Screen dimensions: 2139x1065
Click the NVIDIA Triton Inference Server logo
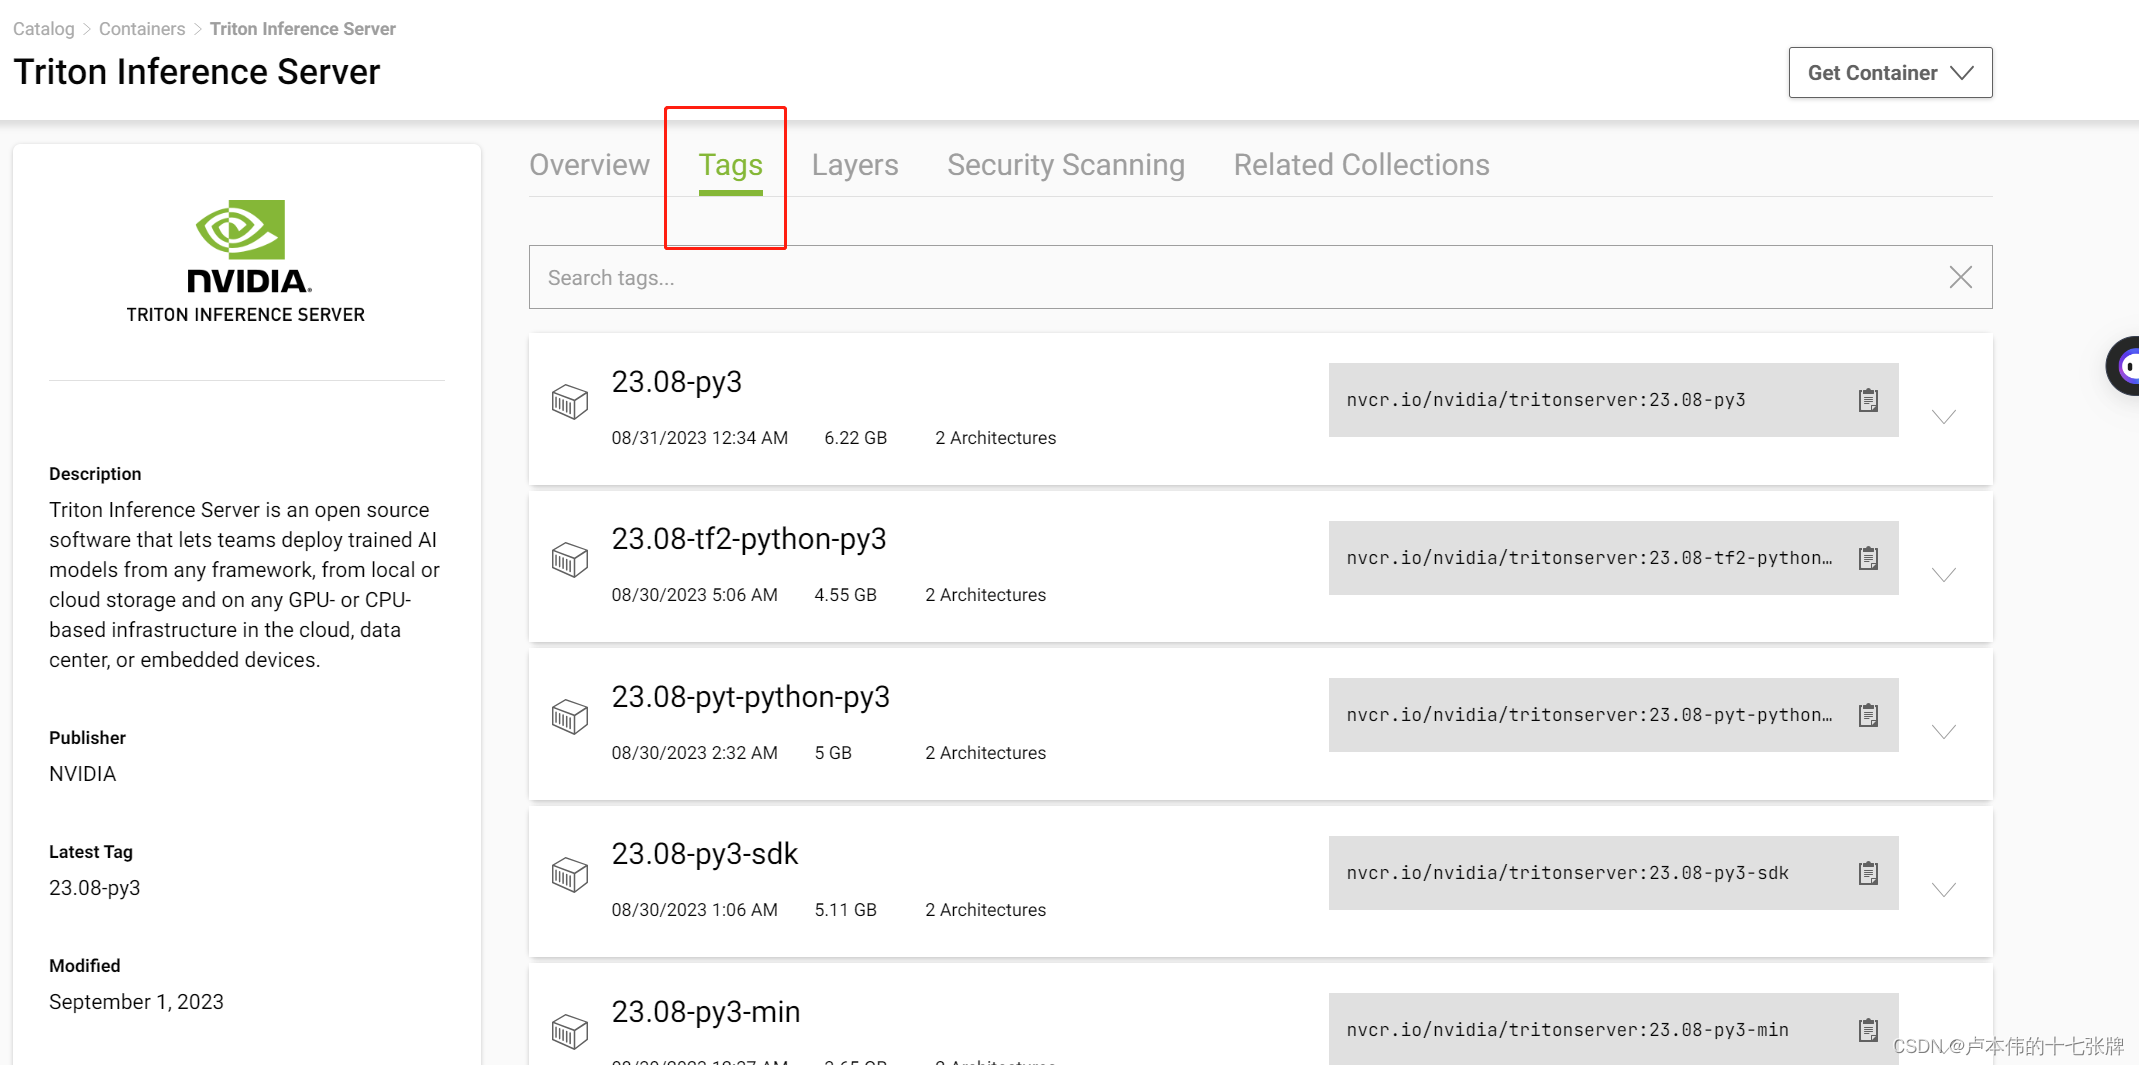point(246,262)
